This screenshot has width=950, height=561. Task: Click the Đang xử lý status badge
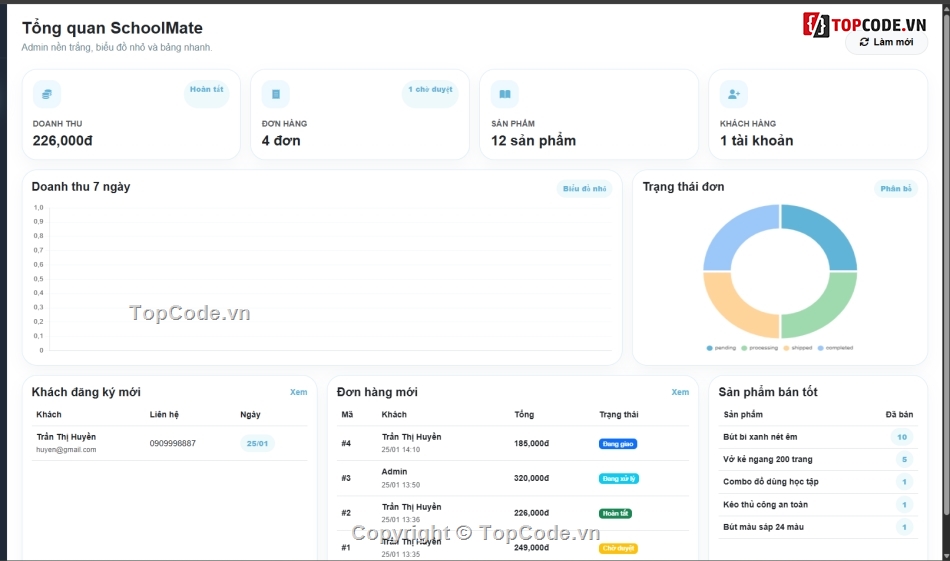coord(619,479)
